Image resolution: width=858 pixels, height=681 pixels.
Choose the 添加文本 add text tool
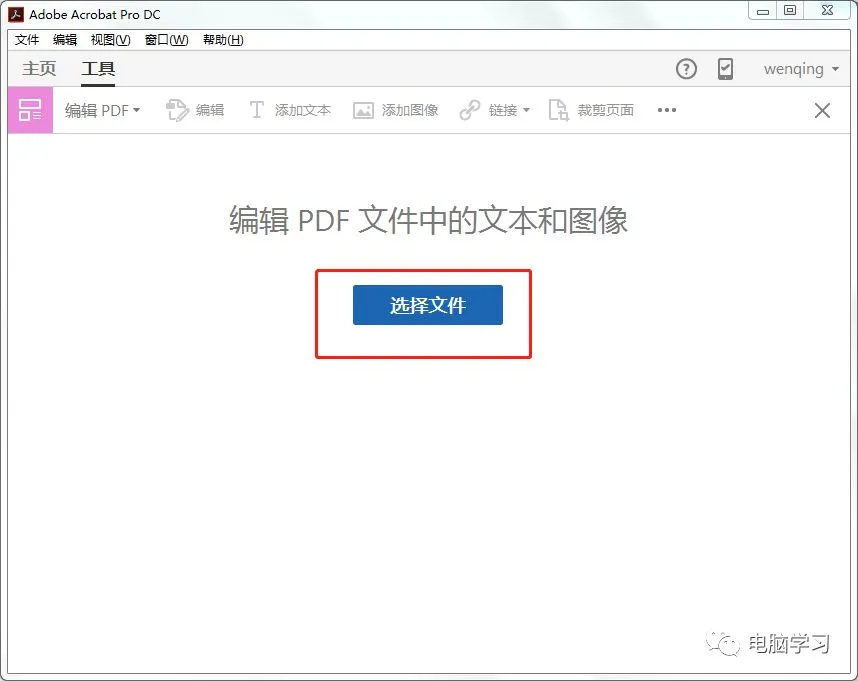pos(290,110)
